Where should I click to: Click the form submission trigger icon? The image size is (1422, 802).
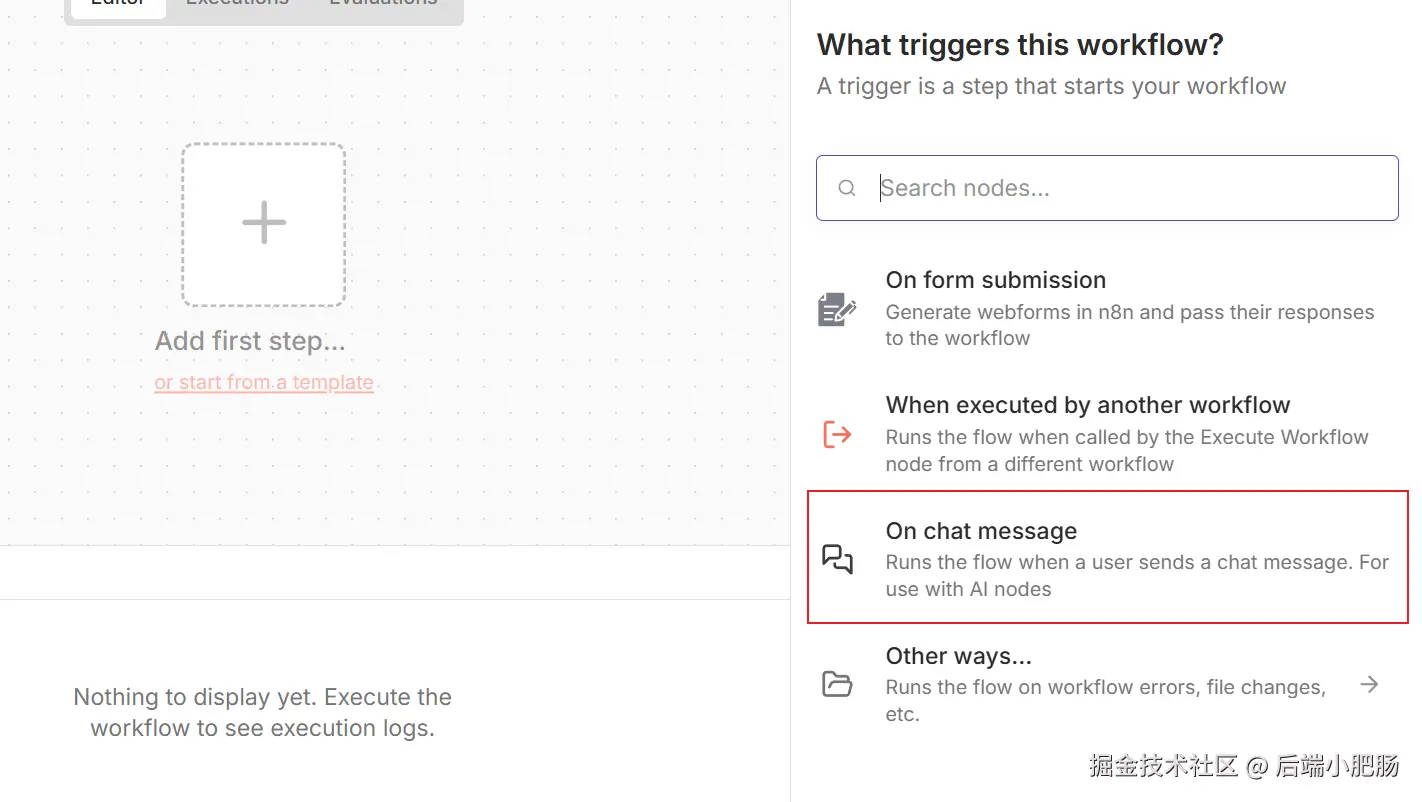click(837, 309)
